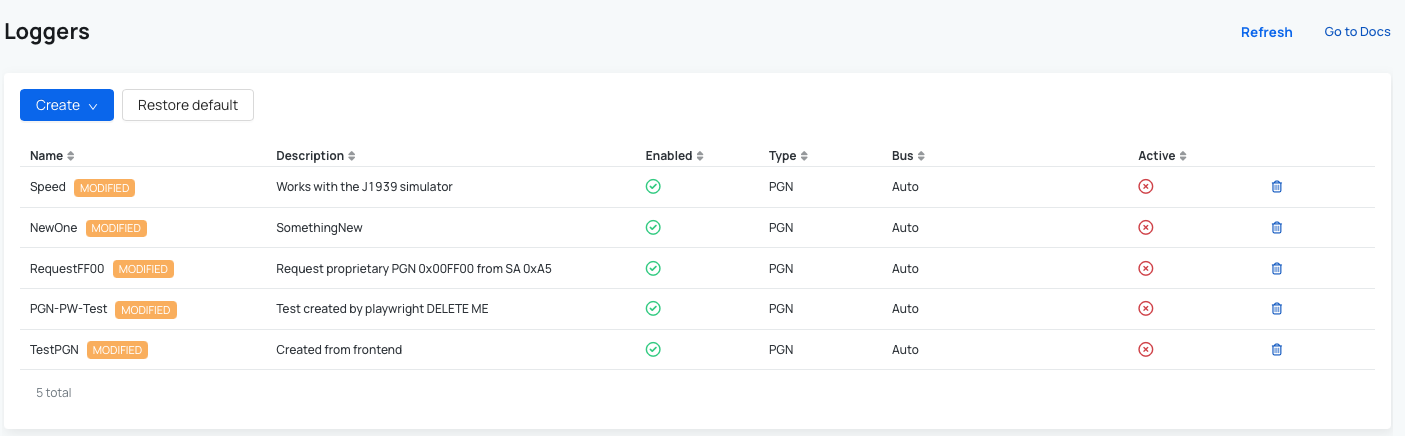Viewport: 1405px width, 436px height.
Task: Click the trash icon in TestPGN row
Action: (1276, 350)
